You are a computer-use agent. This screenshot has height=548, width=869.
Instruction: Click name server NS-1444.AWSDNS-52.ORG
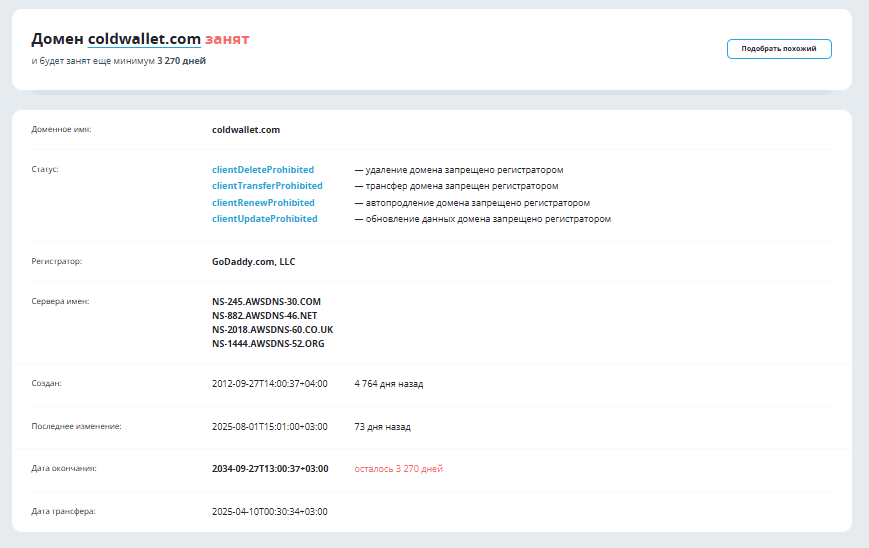tap(267, 343)
